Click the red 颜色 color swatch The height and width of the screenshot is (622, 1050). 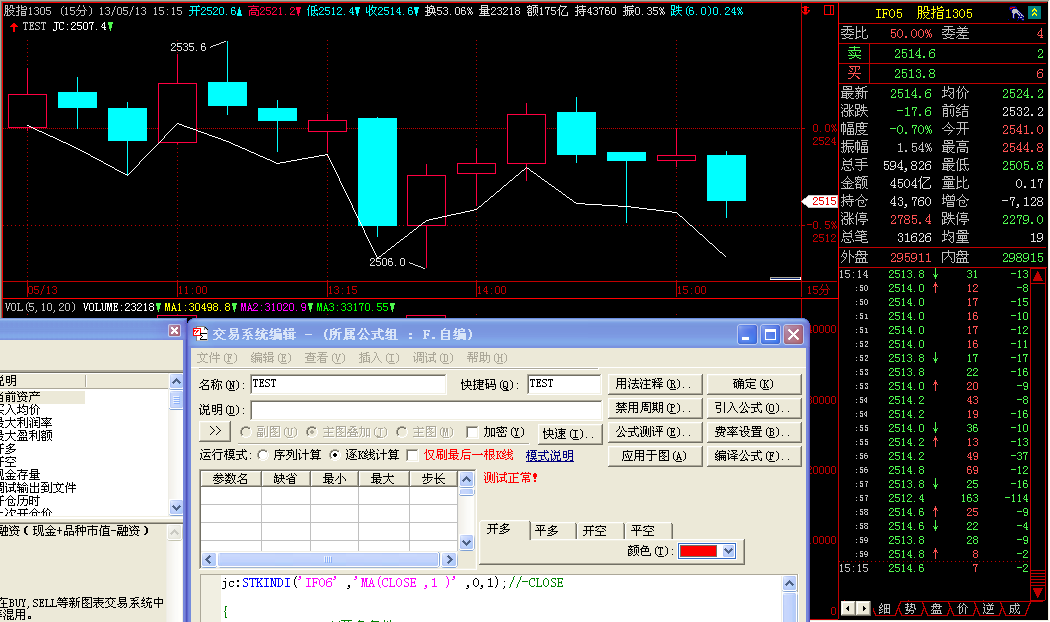click(x=698, y=551)
